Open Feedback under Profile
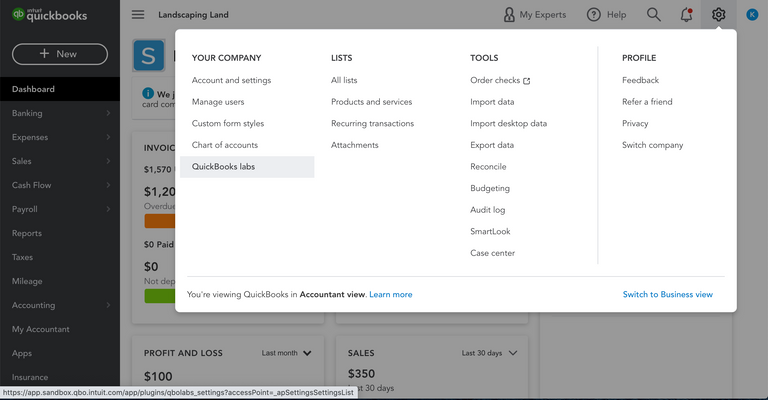The width and height of the screenshot is (768, 400). click(640, 80)
